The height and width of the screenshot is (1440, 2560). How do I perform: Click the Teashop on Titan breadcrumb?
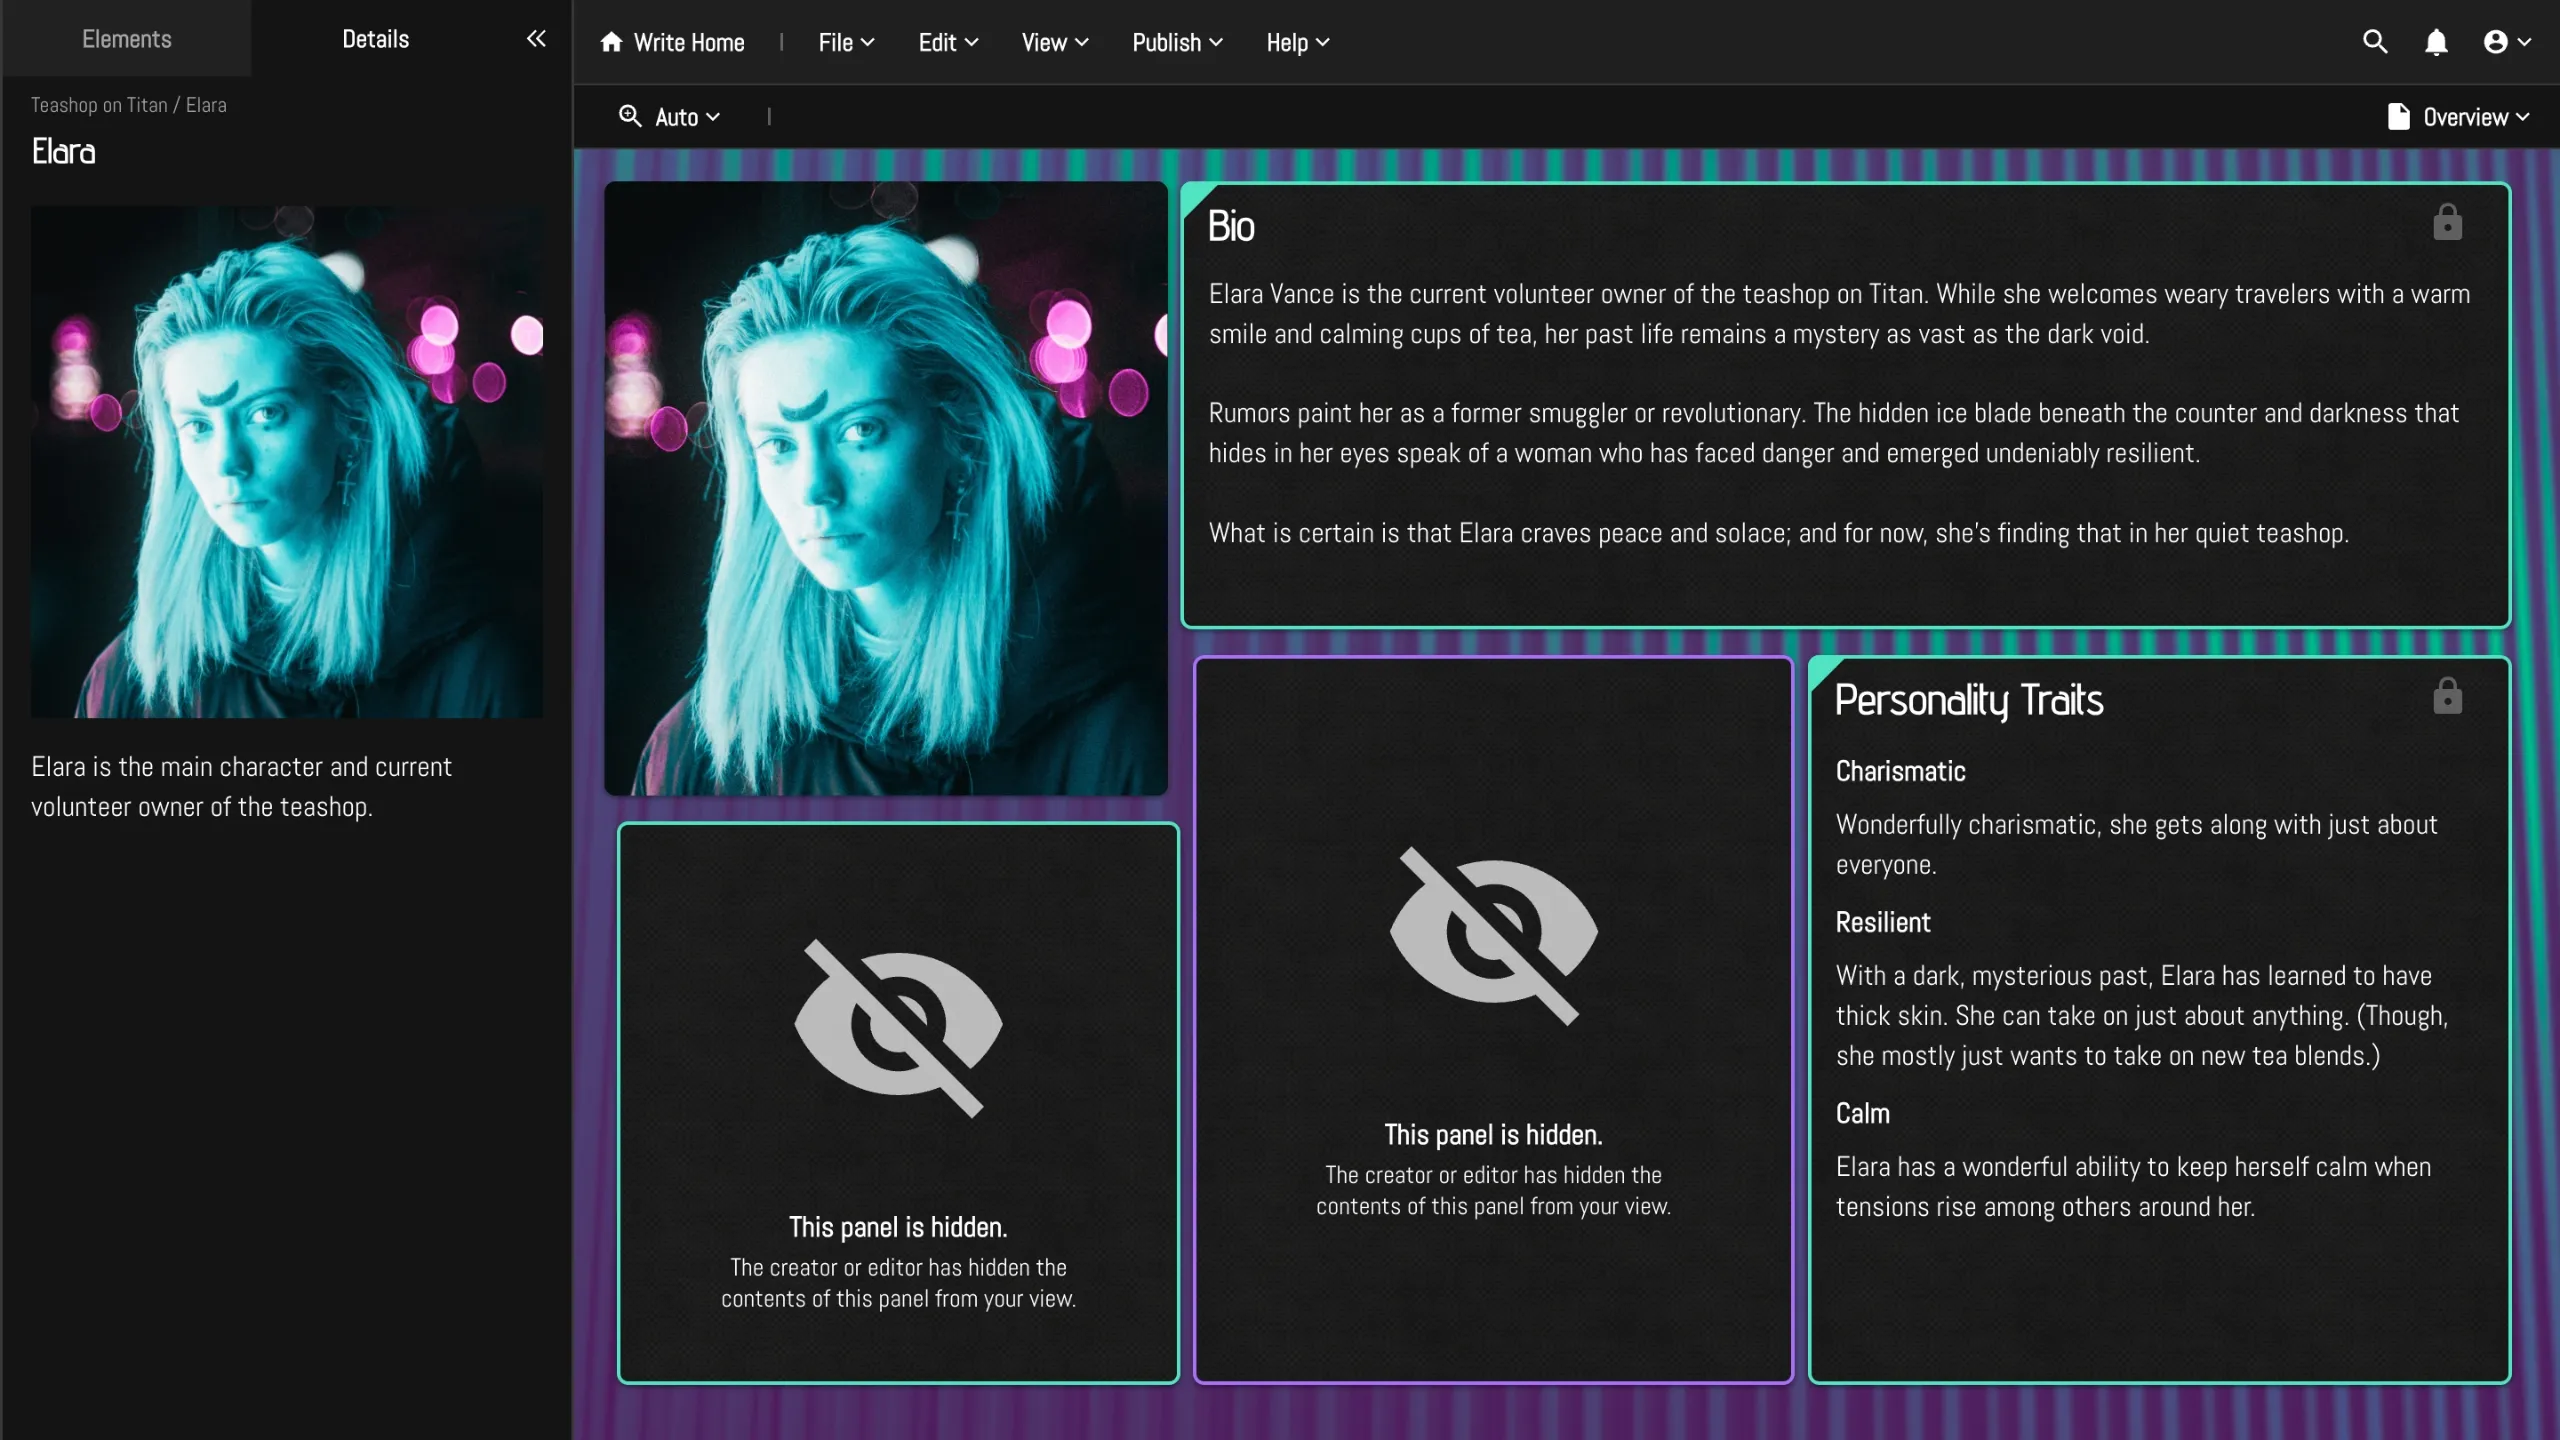[x=99, y=105]
